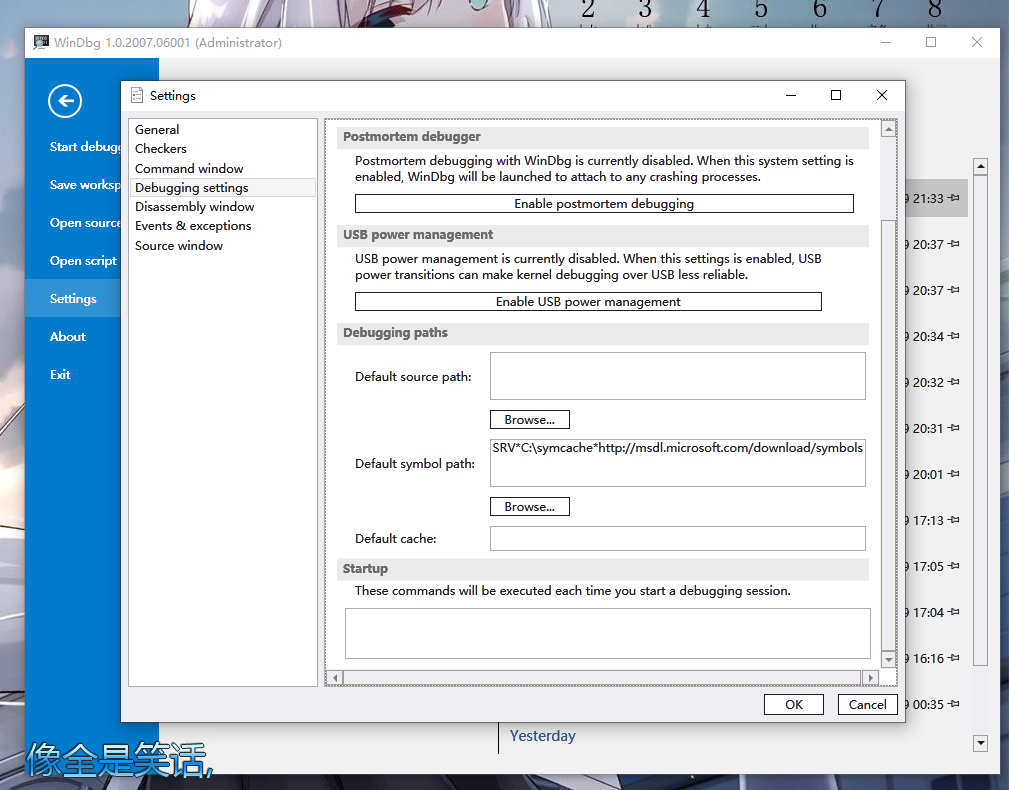Viewport: 1009px width, 790px height.
Task: Select Debugging settings category
Action: (222, 188)
